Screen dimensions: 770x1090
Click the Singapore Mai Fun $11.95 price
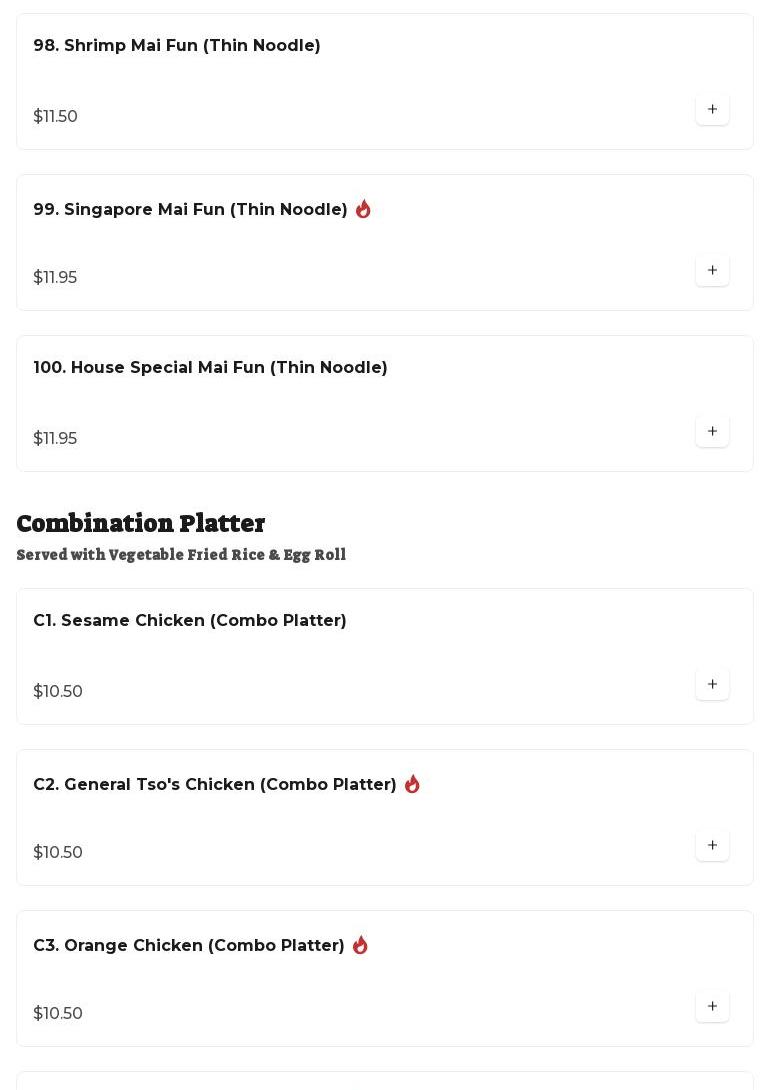[x=56, y=277]
